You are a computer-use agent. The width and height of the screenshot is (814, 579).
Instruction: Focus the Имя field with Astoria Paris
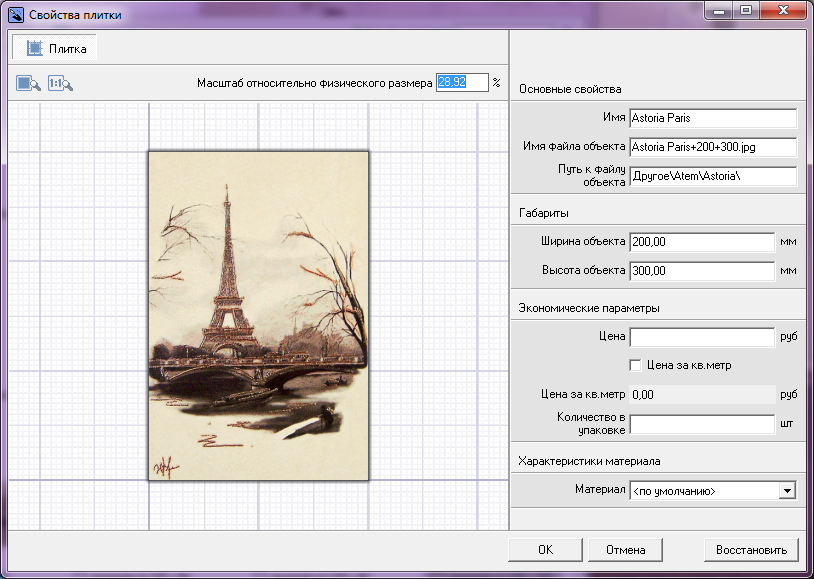[x=712, y=118]
